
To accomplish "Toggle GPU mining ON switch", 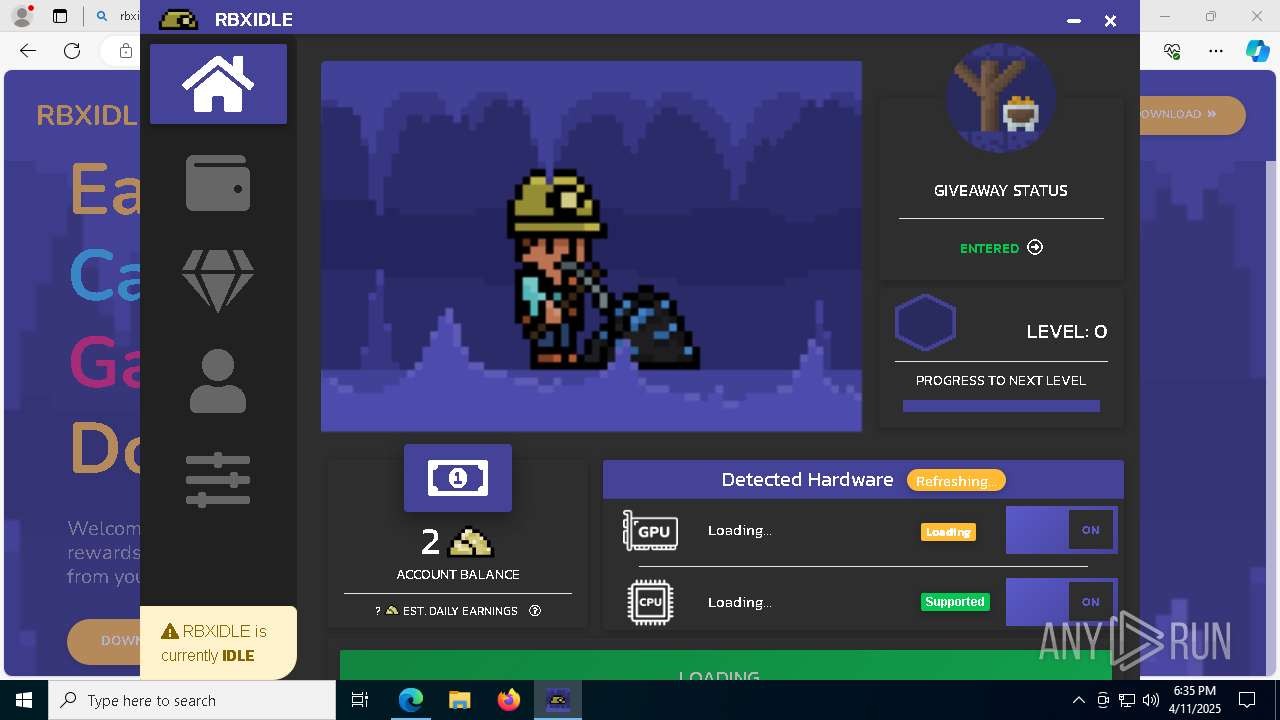I will [x=1061, y=530].
